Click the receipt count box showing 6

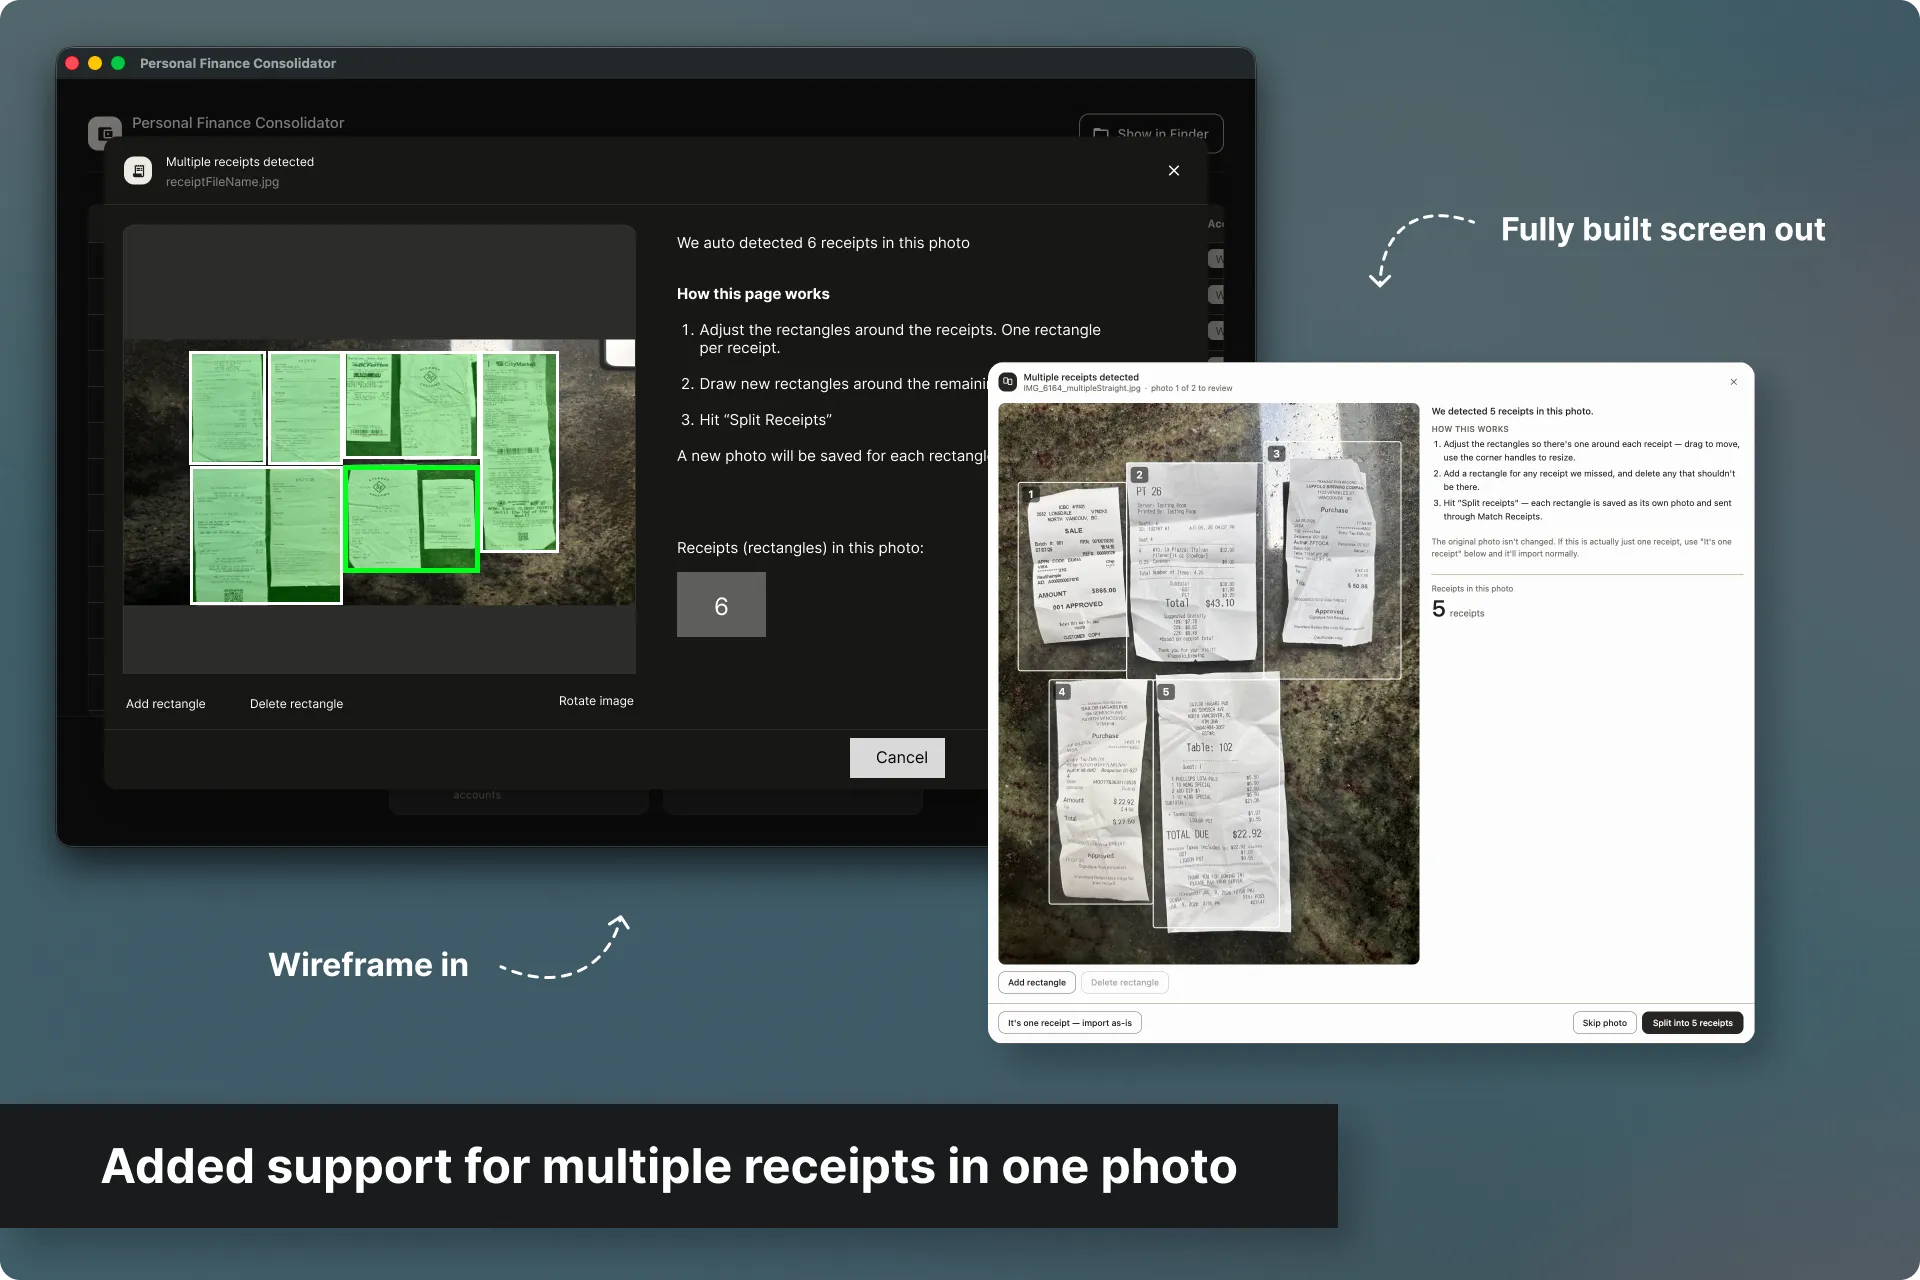(x=721, y=605)
